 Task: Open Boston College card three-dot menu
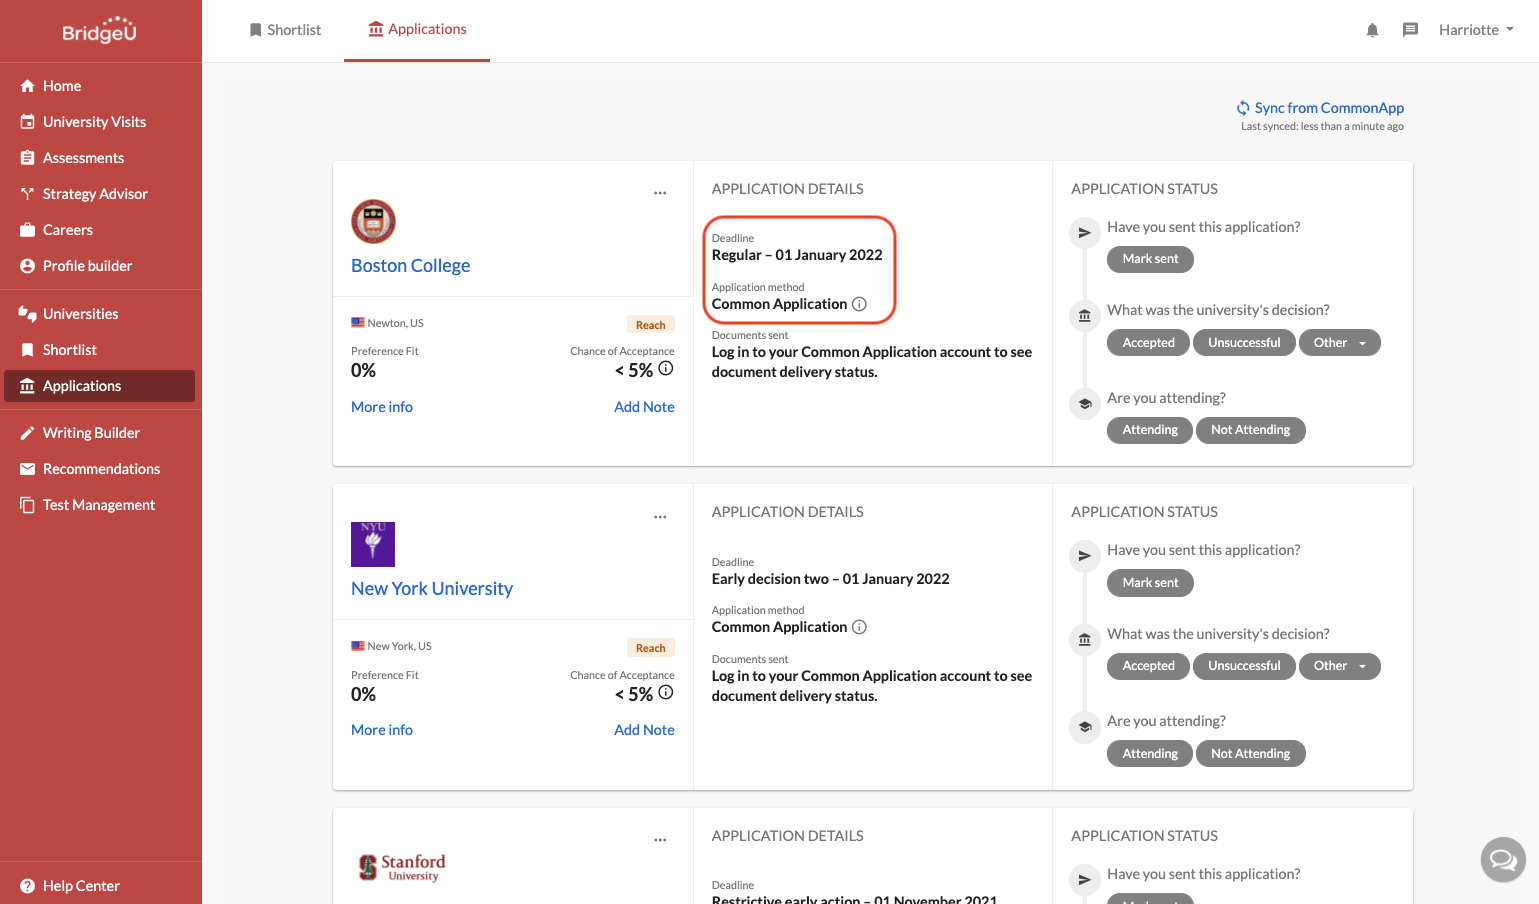point(660,193)
